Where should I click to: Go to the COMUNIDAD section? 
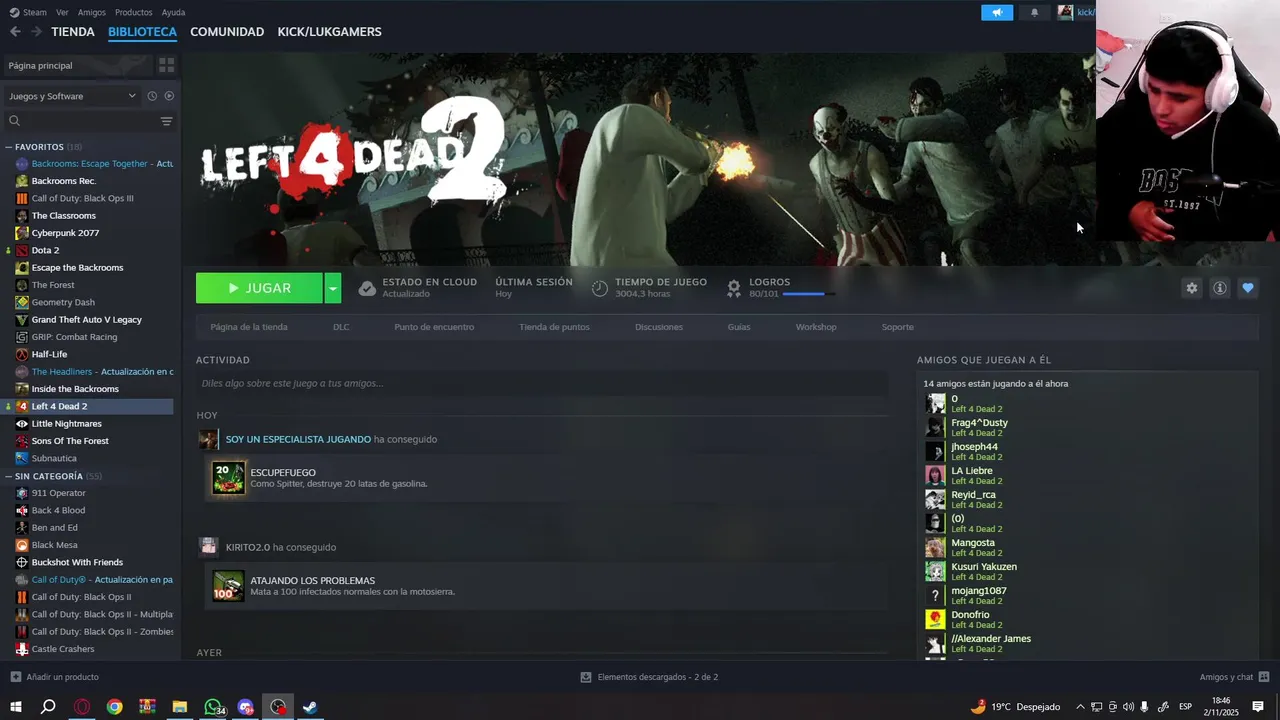point(227,32)
